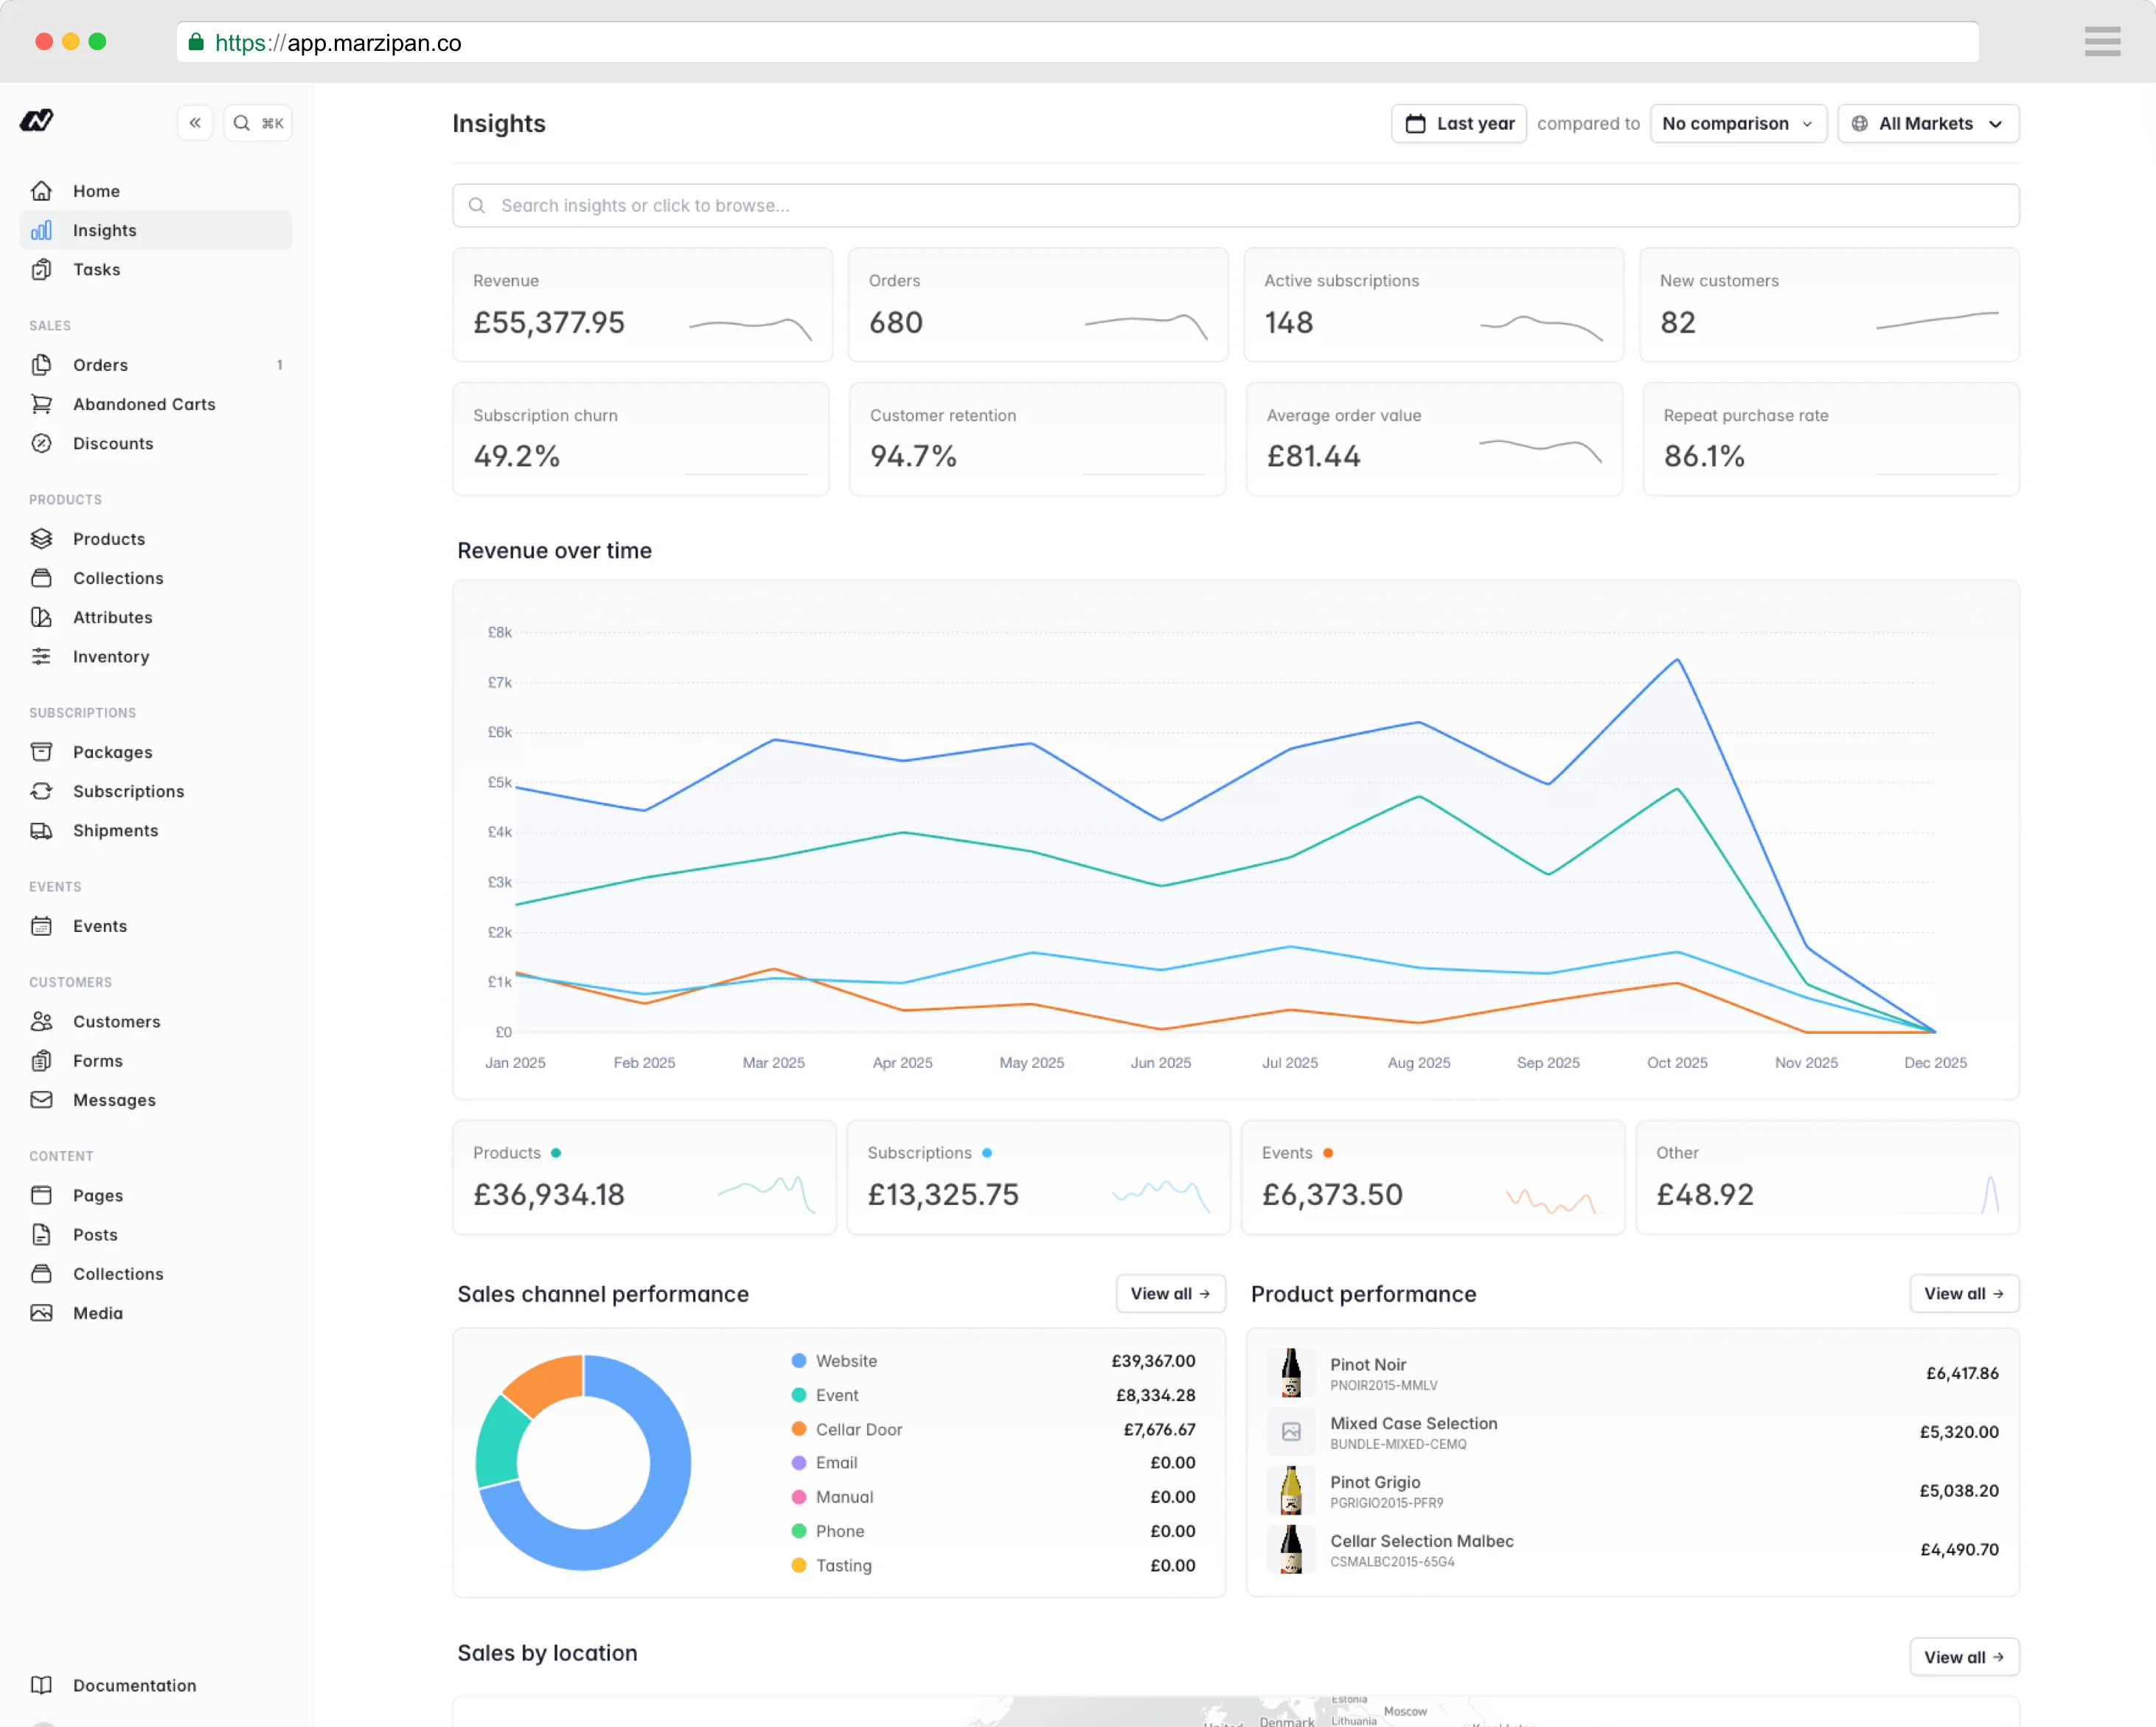Open the Home sidebar icon
This screenshot has width=2156, height=1727.
pyautogui.click(x=42, y=190)
